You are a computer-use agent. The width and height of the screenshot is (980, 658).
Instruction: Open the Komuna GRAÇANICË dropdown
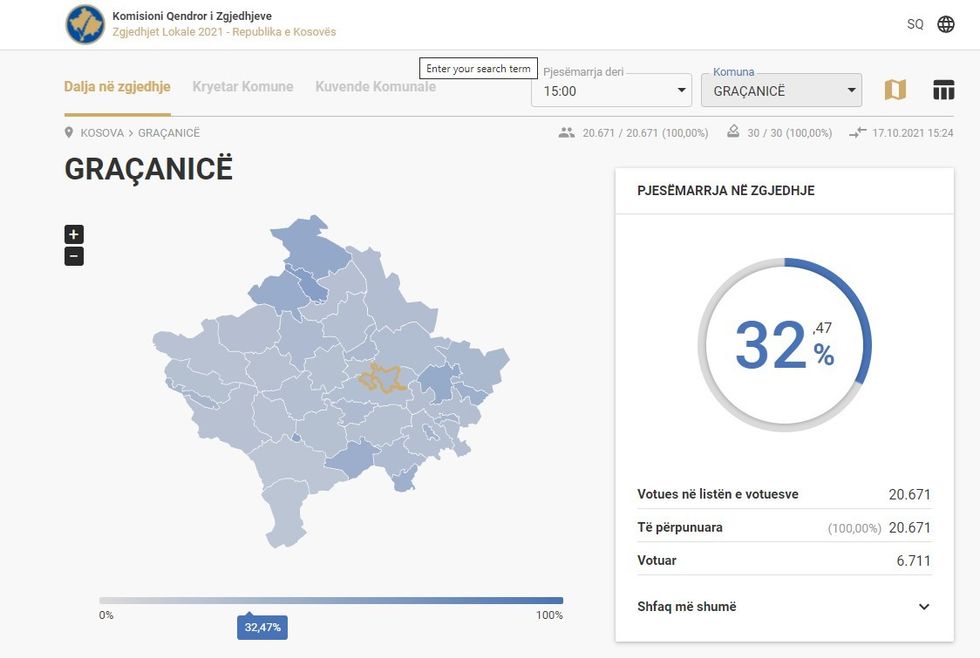pos(781,90)
